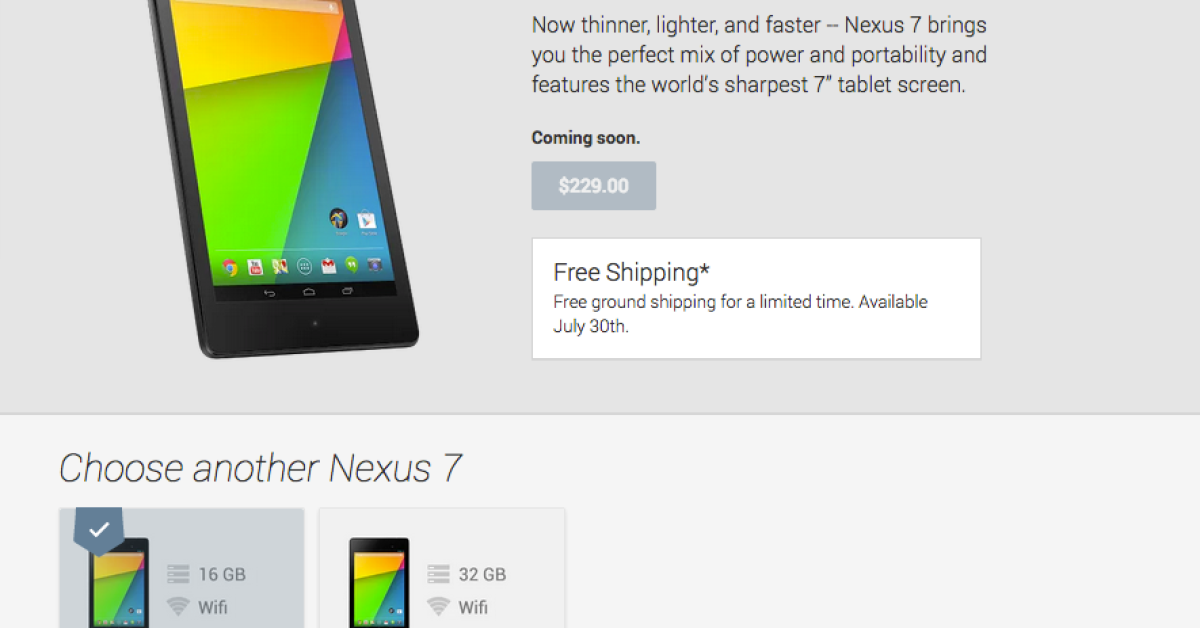This screenshot has height=628, width=1200.
Task: Click the 32 GB Nexus 7 thumbnail image
Action: [x=379, y=583]
